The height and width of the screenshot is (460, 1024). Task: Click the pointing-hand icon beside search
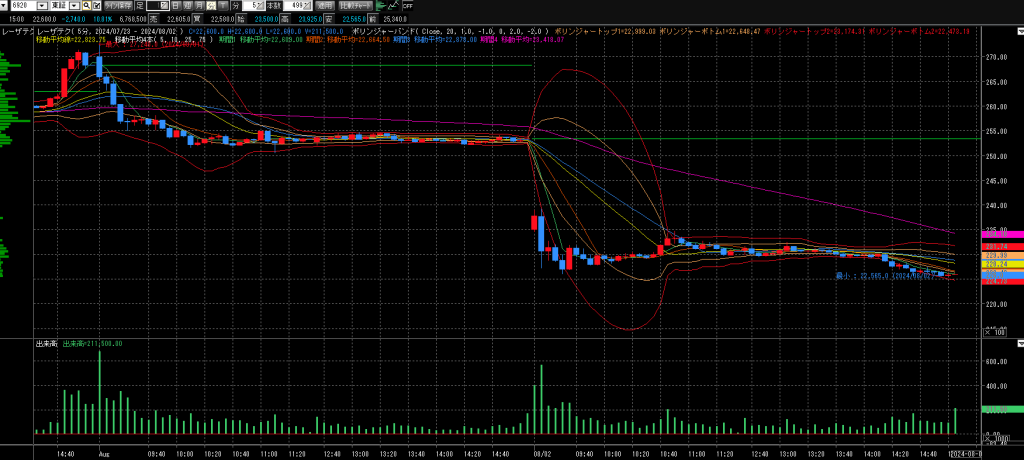coord(97,6)
